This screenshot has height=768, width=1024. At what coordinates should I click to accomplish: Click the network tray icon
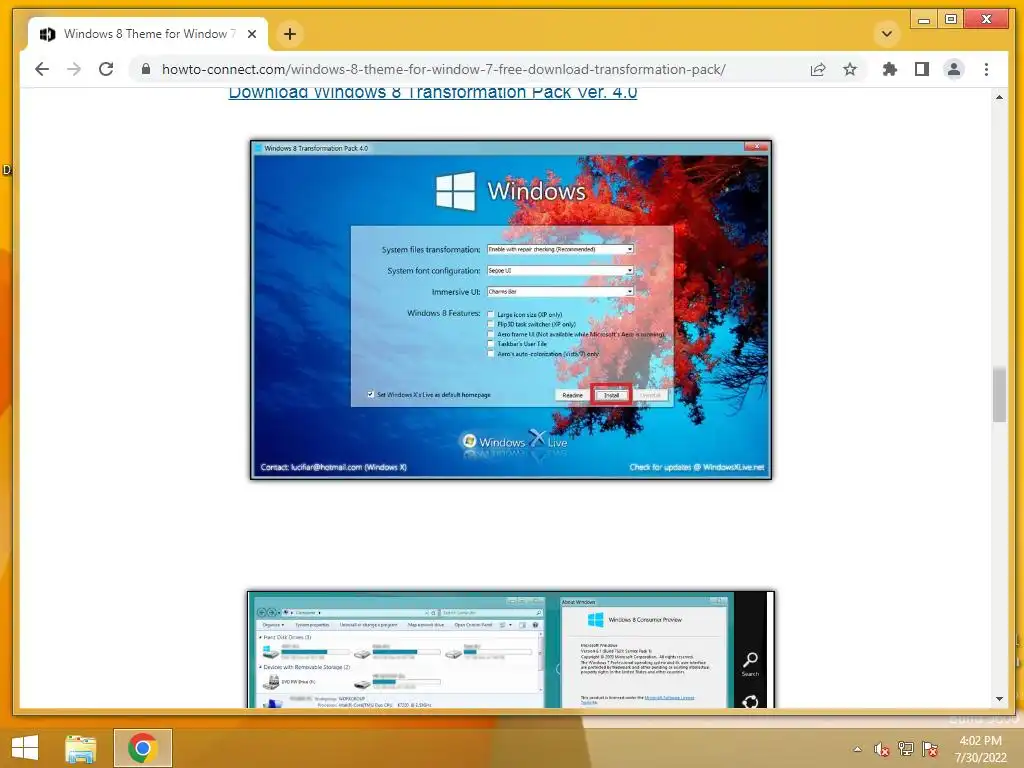[x=906, y=749]
